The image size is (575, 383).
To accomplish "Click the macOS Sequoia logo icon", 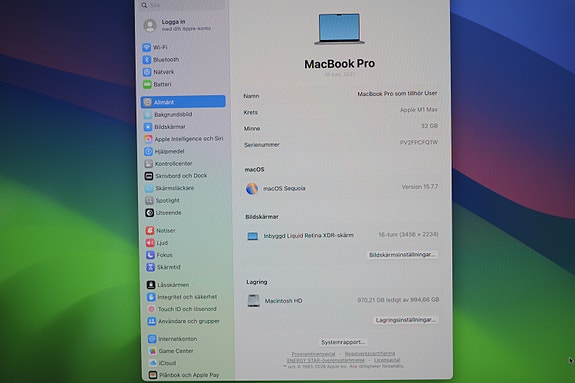I will [x=252, y=189].
